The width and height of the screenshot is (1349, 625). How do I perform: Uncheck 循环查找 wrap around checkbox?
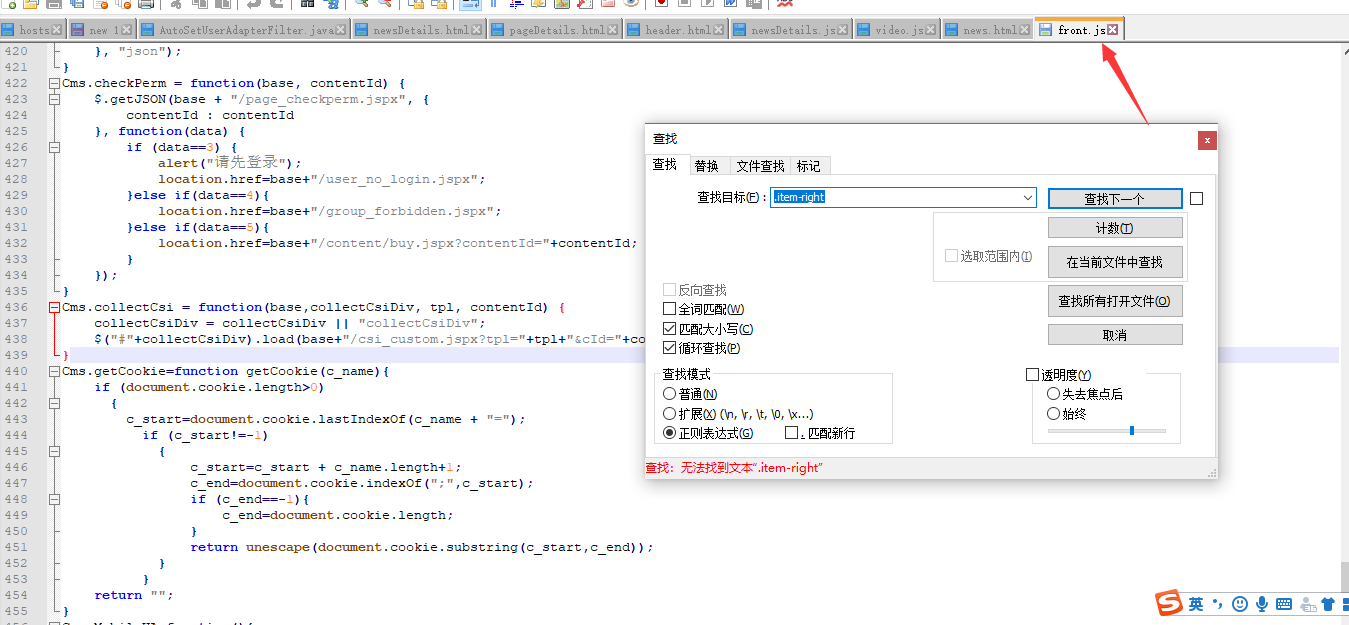click(x=670, y=348)
